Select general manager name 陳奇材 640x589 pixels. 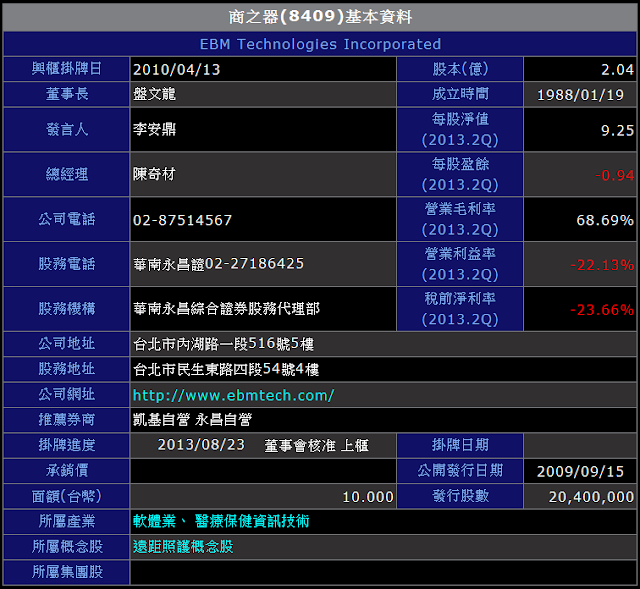coord(154,174)
